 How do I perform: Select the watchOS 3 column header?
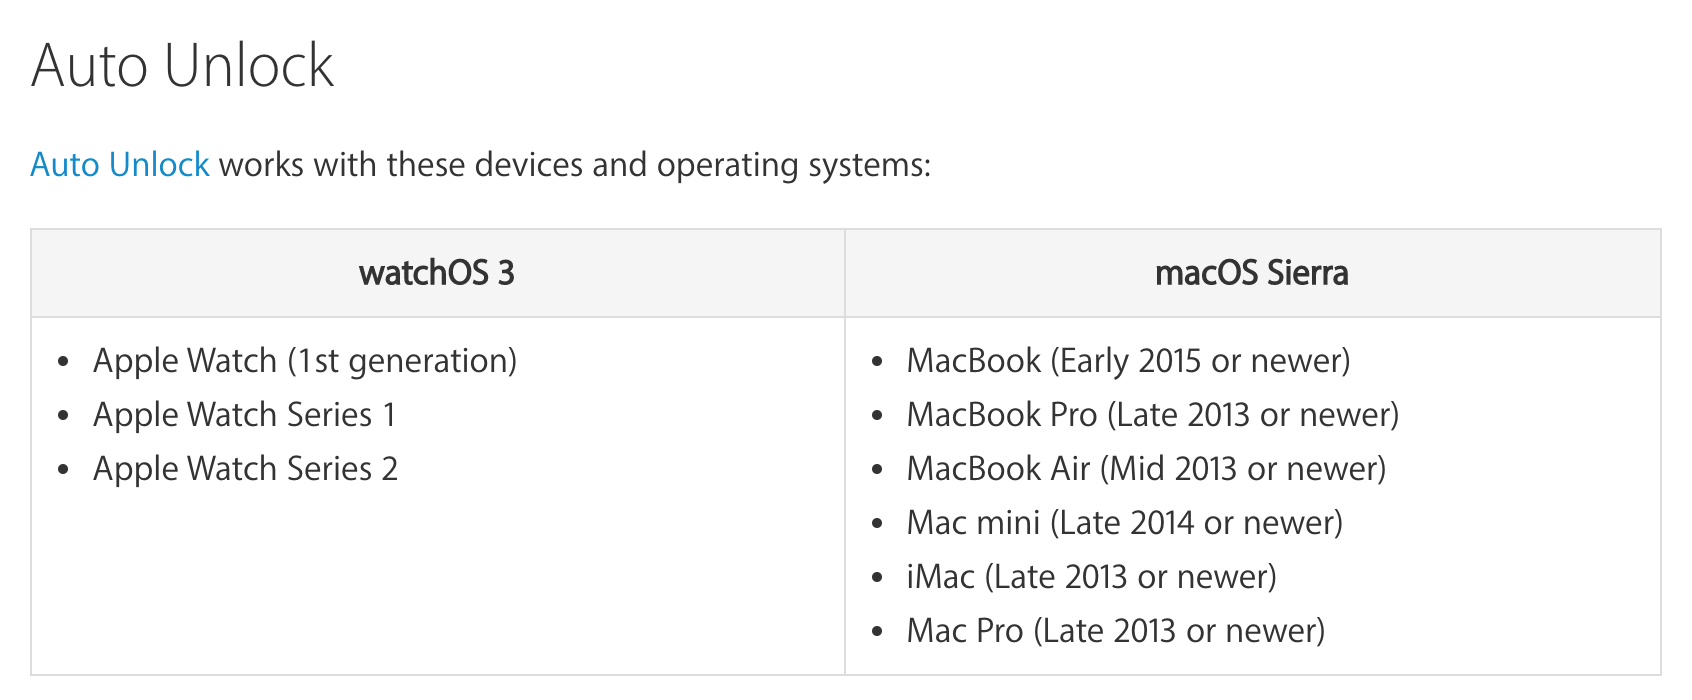[x=437, y=273]
